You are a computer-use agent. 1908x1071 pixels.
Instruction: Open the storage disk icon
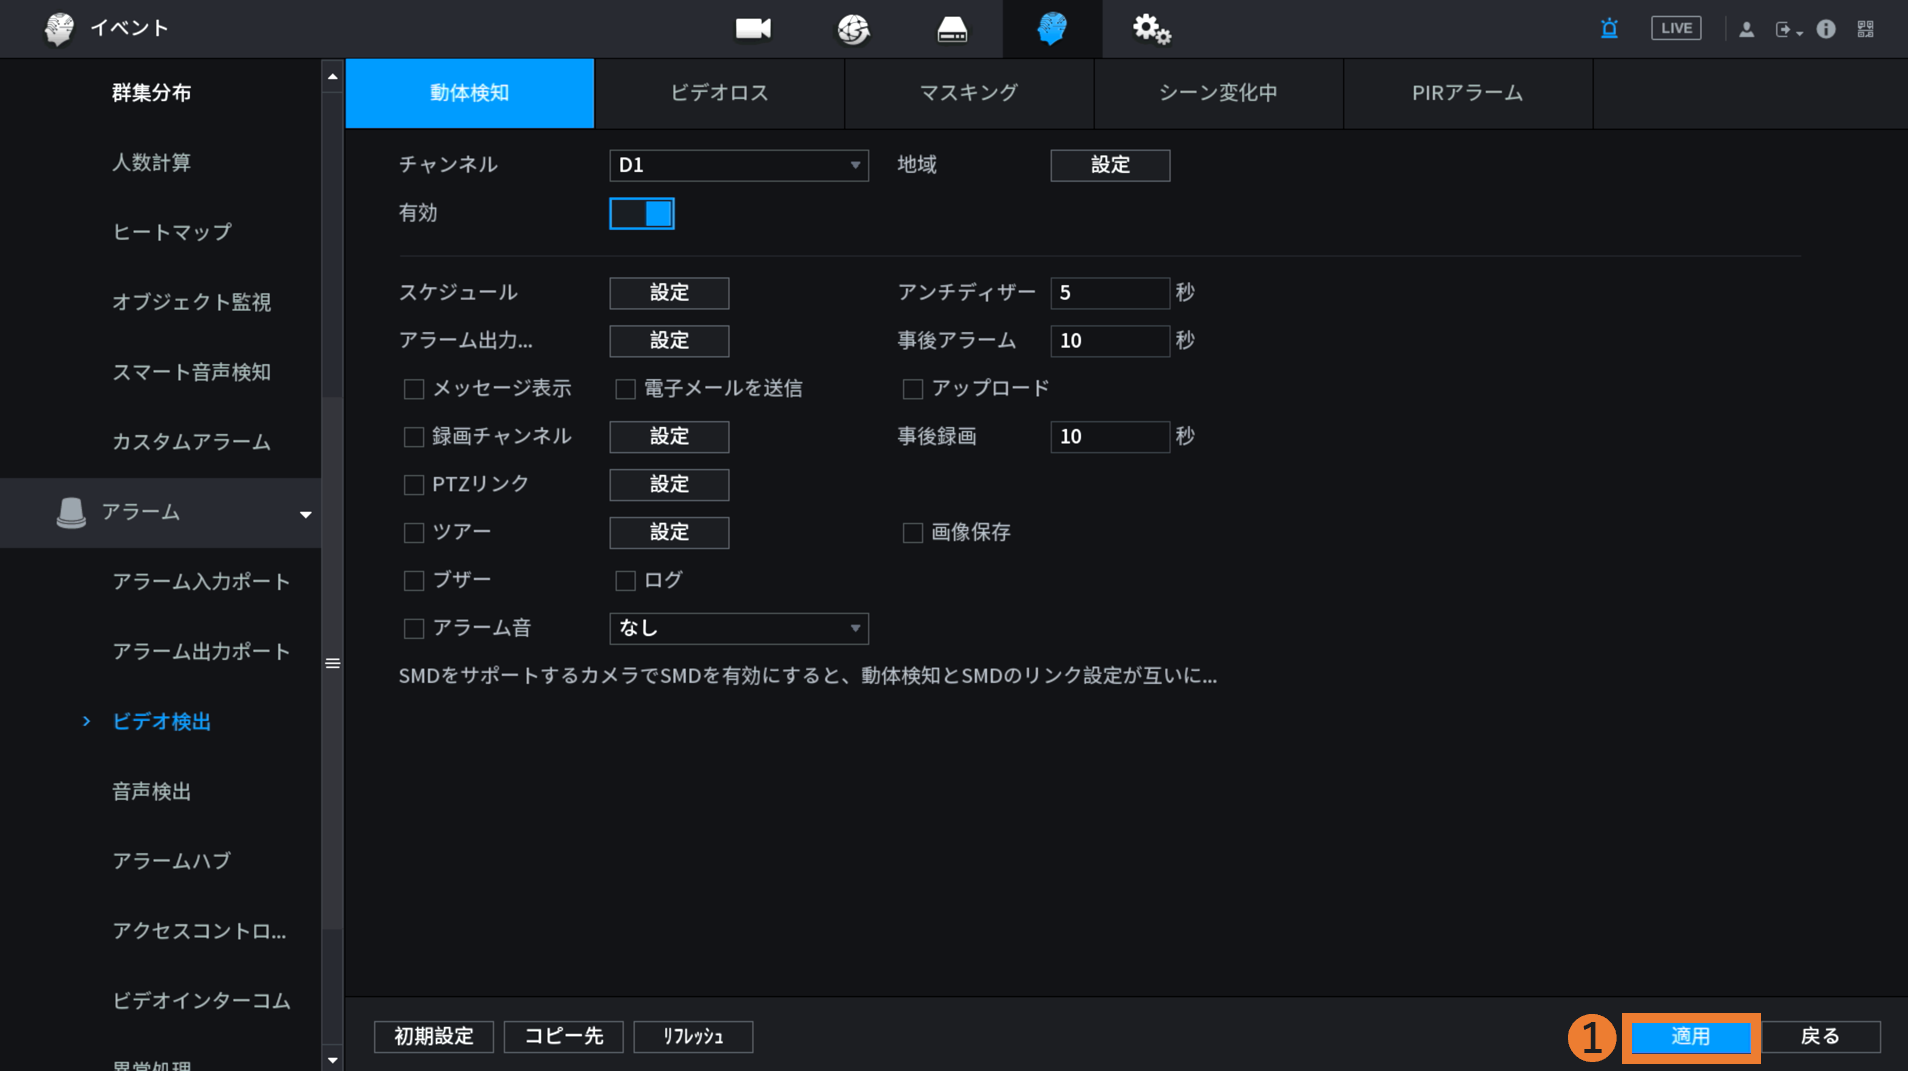point(951,29)
